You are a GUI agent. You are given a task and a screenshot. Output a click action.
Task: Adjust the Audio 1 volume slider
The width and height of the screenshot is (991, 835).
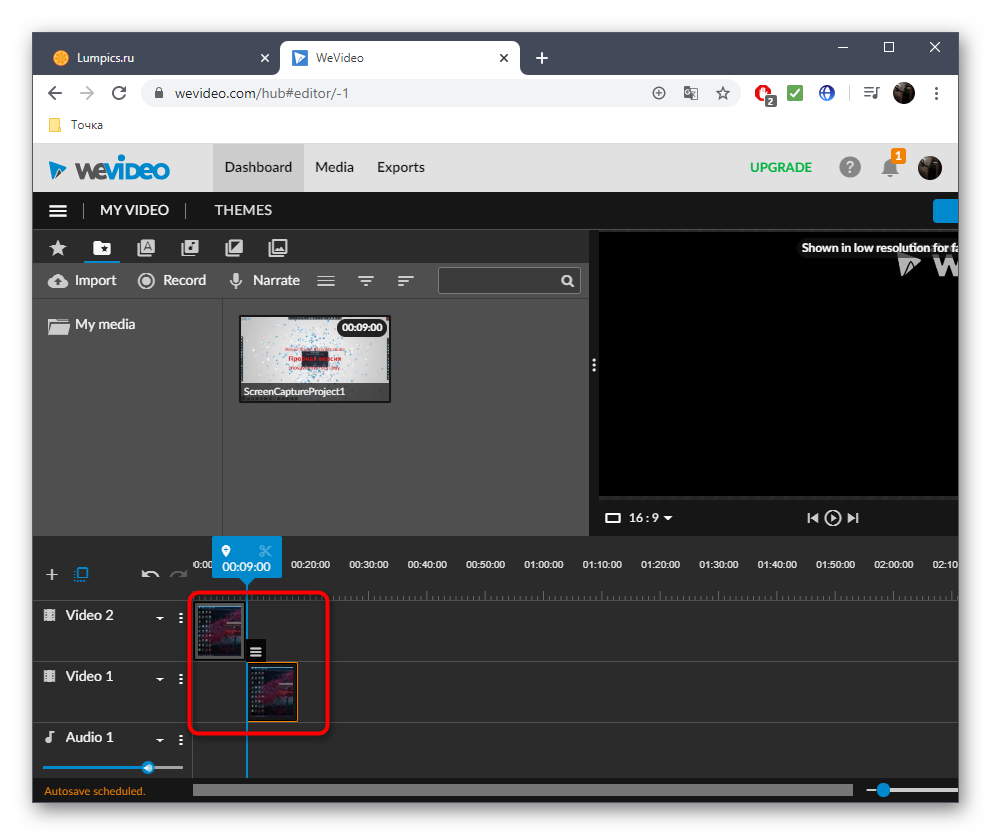148,768
